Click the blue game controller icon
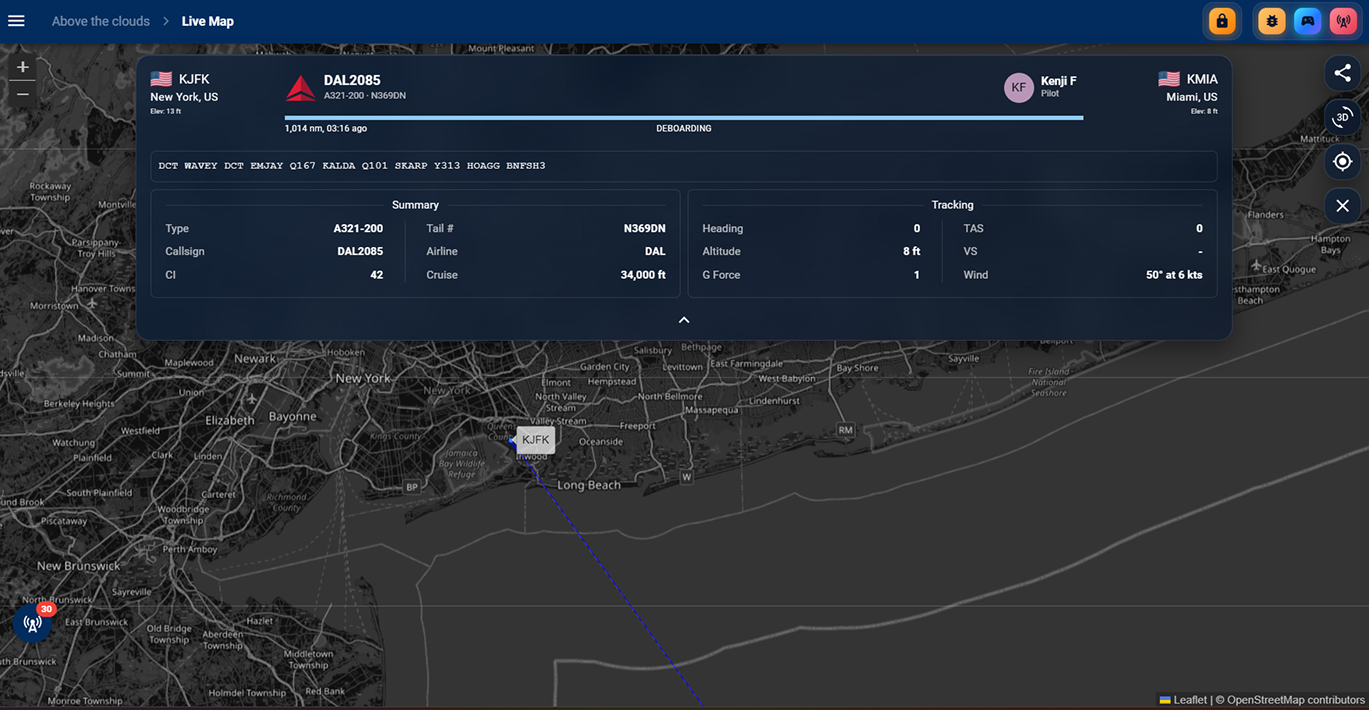Image resolution: width=1369 pixels, height=710 pixels. [1307, 21]
